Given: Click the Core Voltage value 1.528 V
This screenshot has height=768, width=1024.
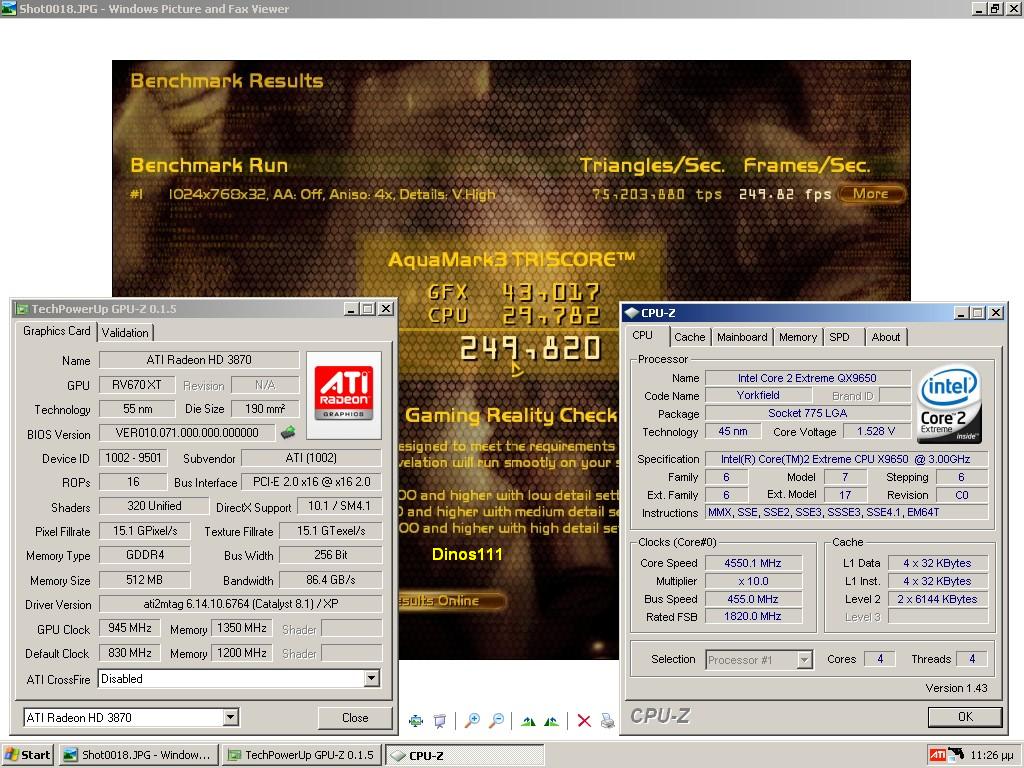Looking at the screenshot, I should 876,431.
